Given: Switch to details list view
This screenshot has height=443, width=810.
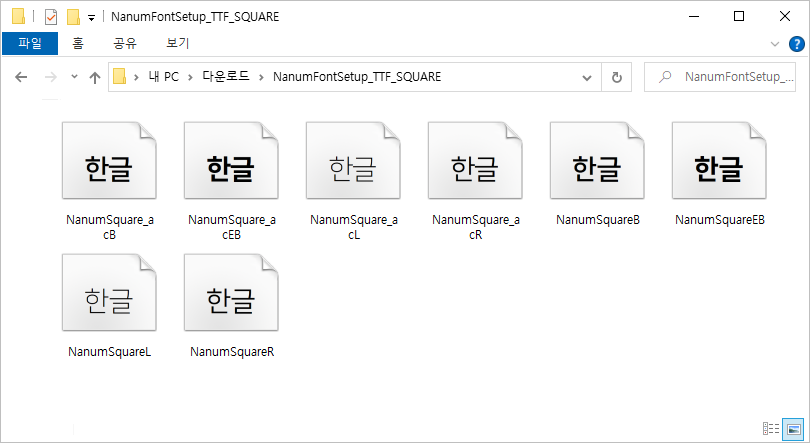Looking at the screenshot, I should tap(771, 428).
